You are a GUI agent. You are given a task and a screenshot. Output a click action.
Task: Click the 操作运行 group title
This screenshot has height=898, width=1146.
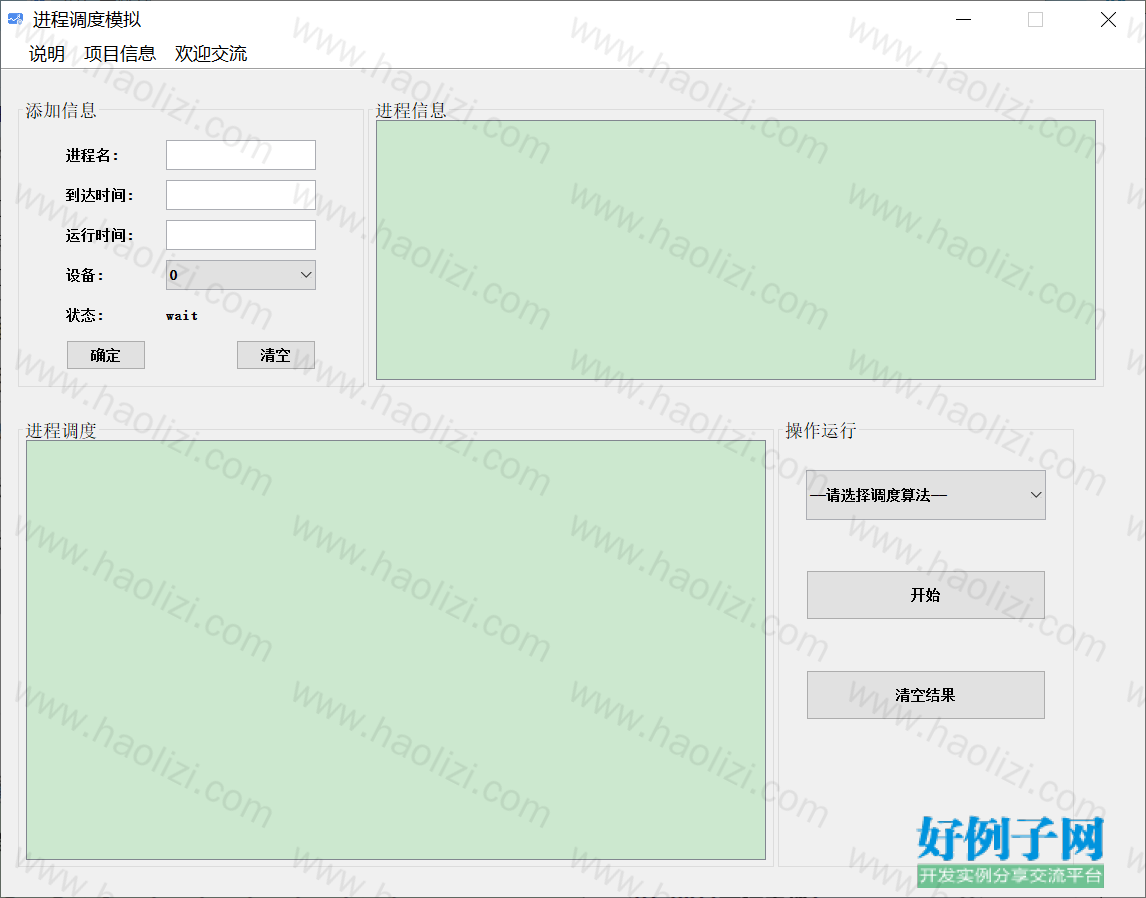820,430
